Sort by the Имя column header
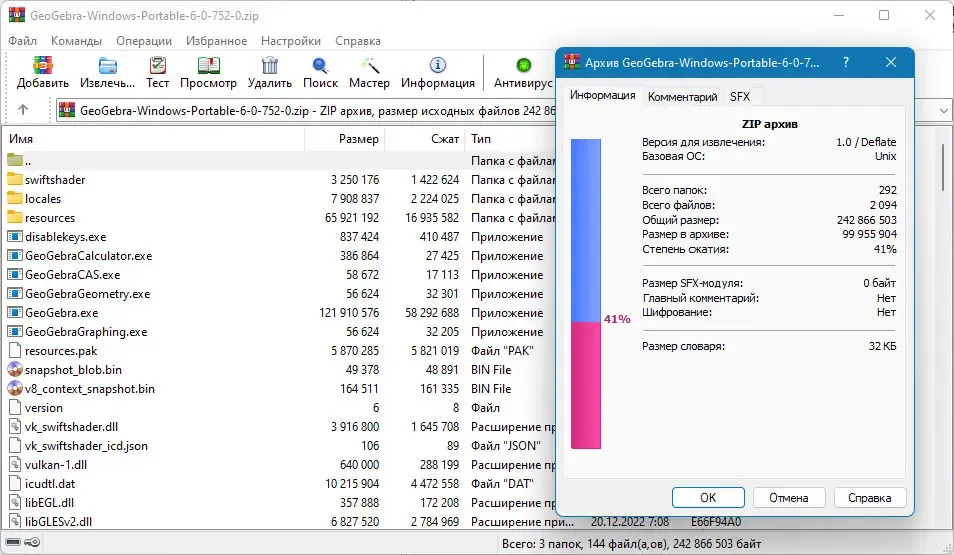This screenshot has width=954, height=555. (154, 139)
